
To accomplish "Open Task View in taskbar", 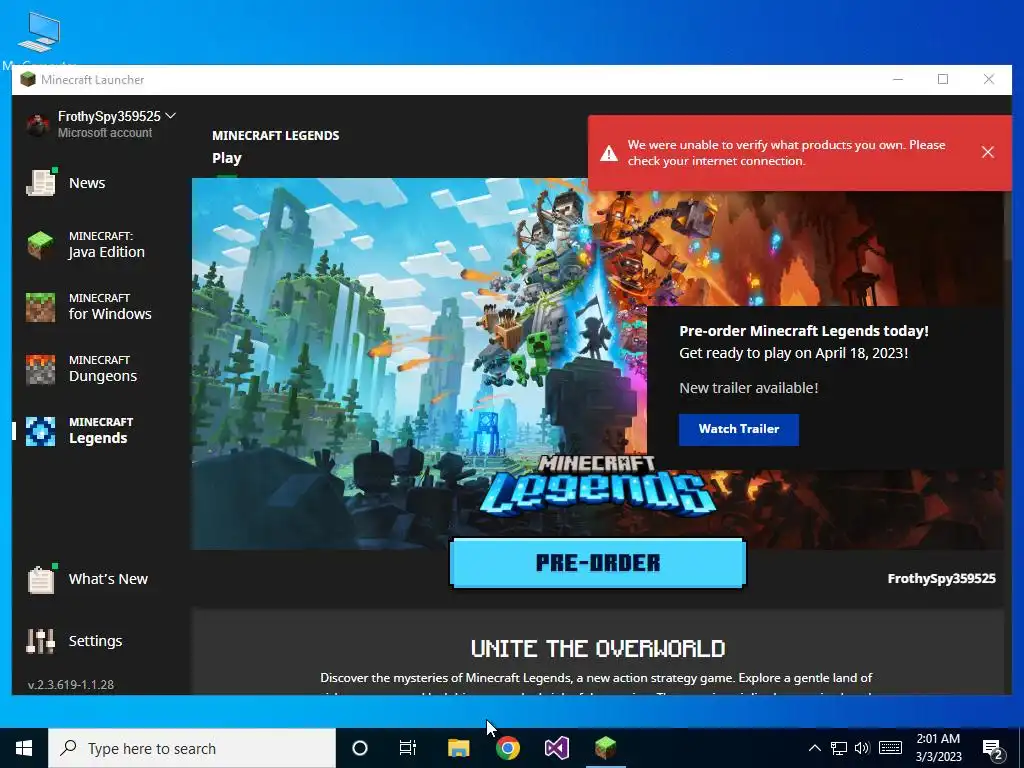I will 408,748.
